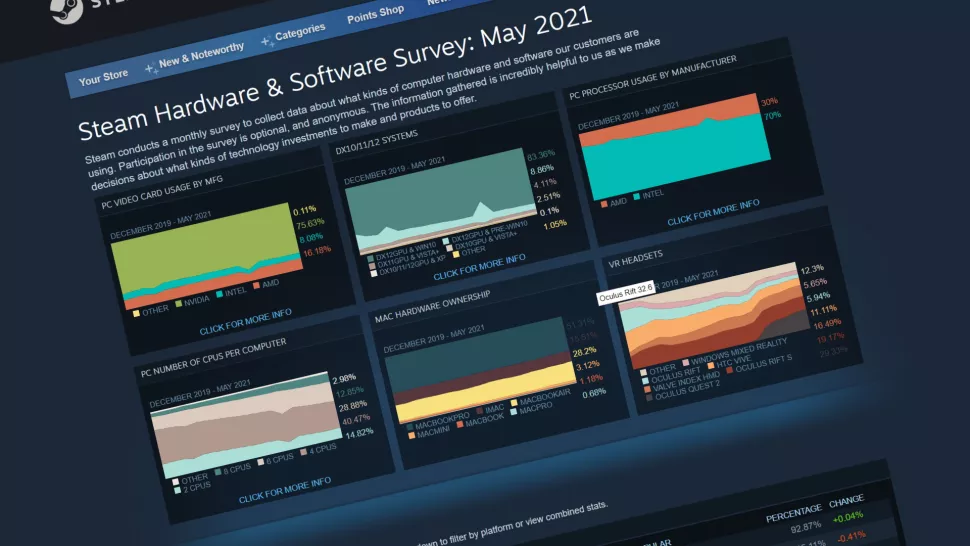Click 'Click for more info' under video card chart
Image resolution: width=970 pixels, height=546 pixels.
[x=246, y=322]
